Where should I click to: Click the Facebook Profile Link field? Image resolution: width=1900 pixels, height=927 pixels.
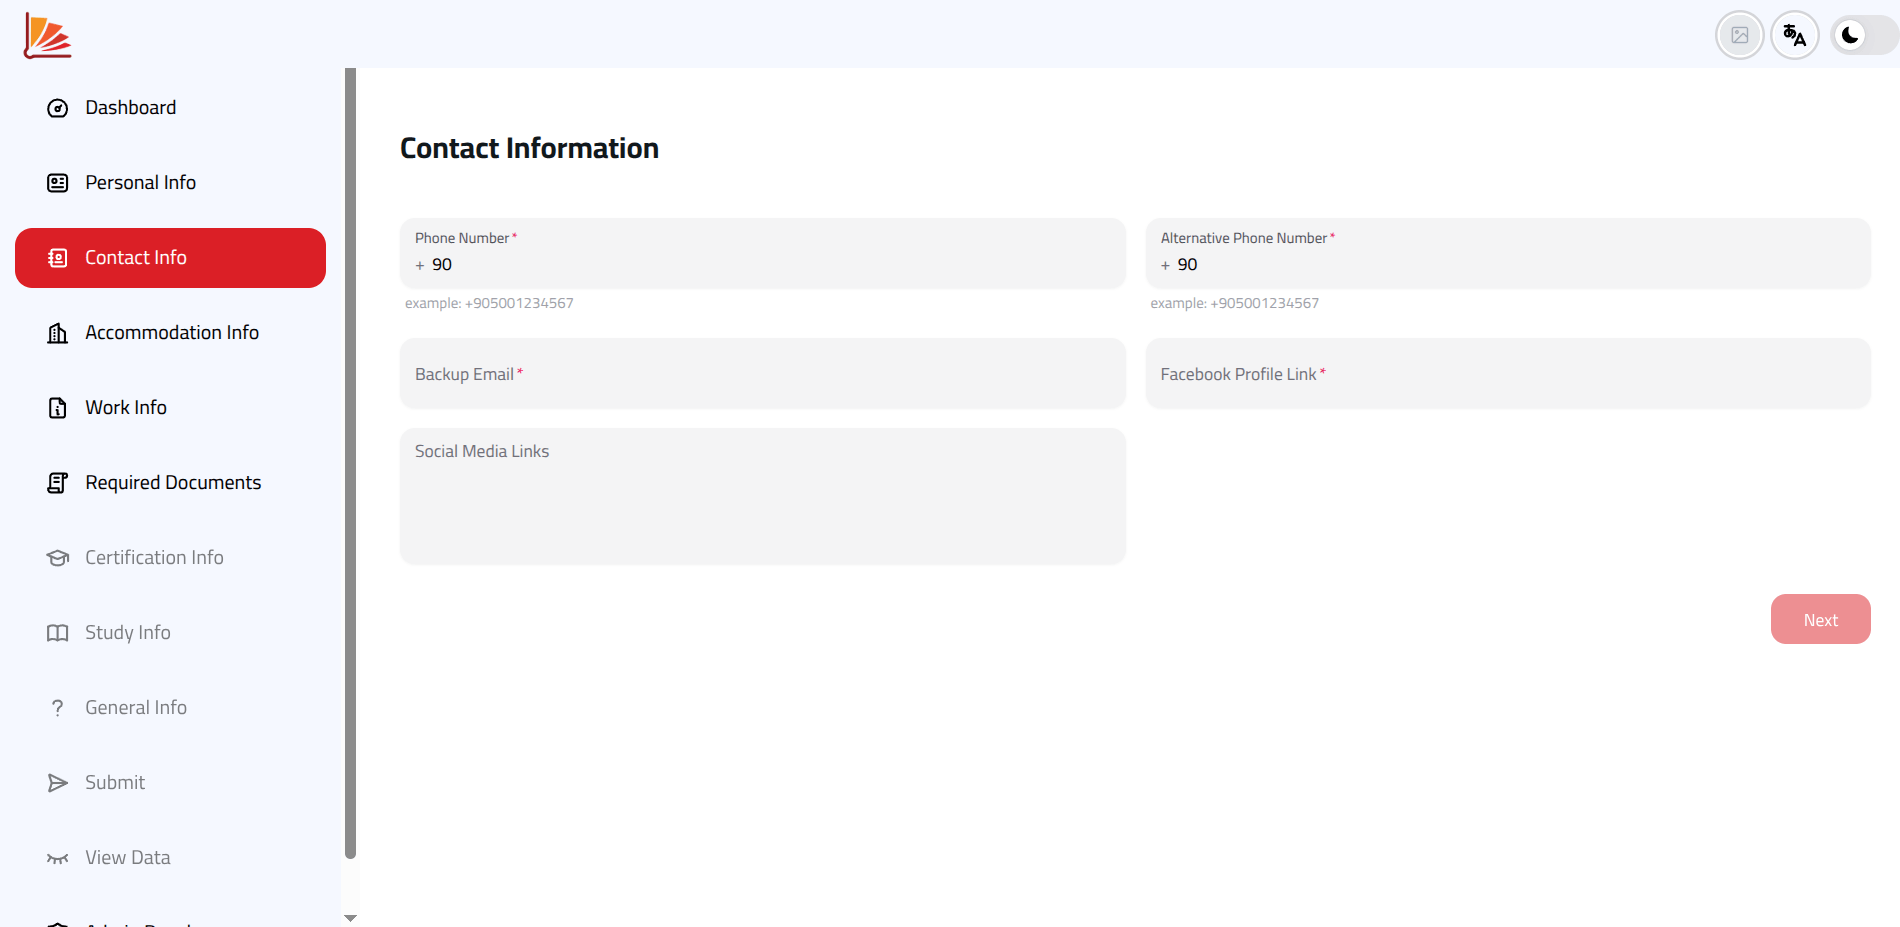[1507, 374]
